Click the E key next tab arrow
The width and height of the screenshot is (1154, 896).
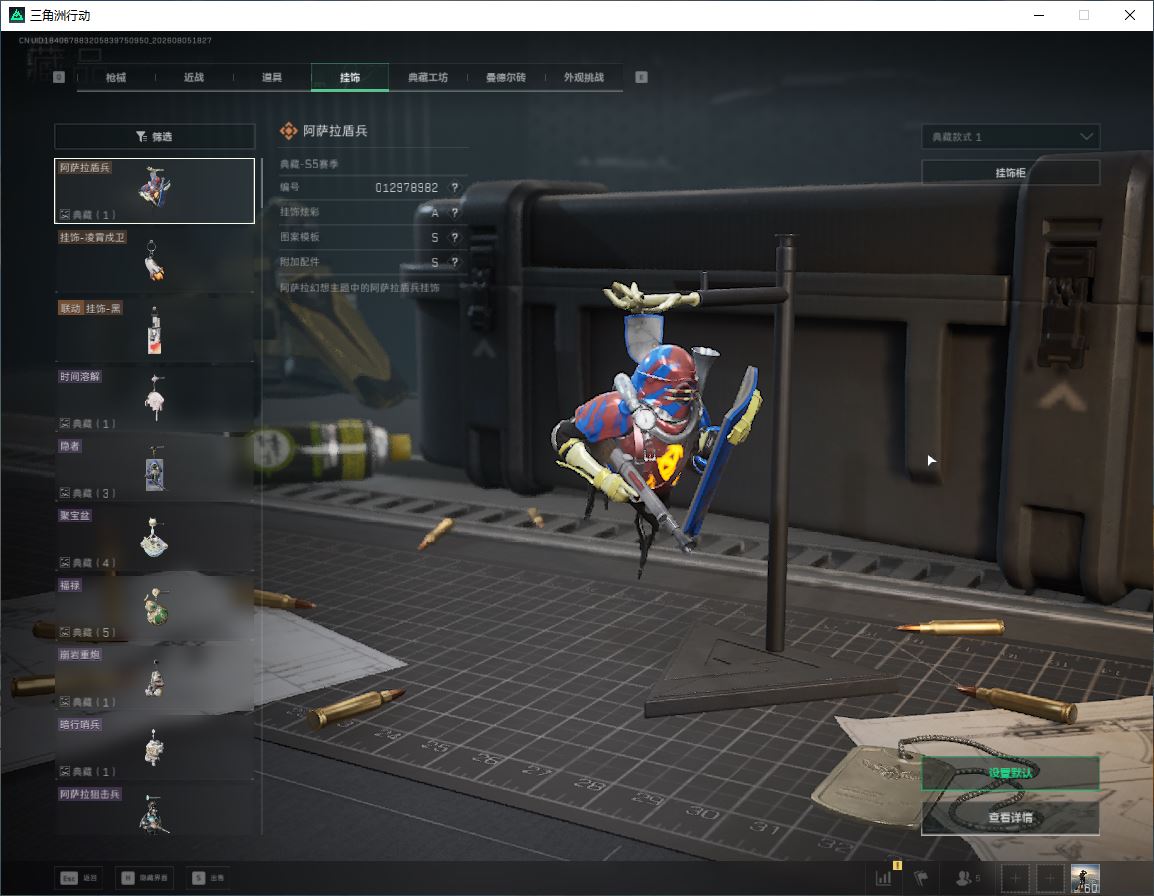pyautogui.click(x=641, y=77)
